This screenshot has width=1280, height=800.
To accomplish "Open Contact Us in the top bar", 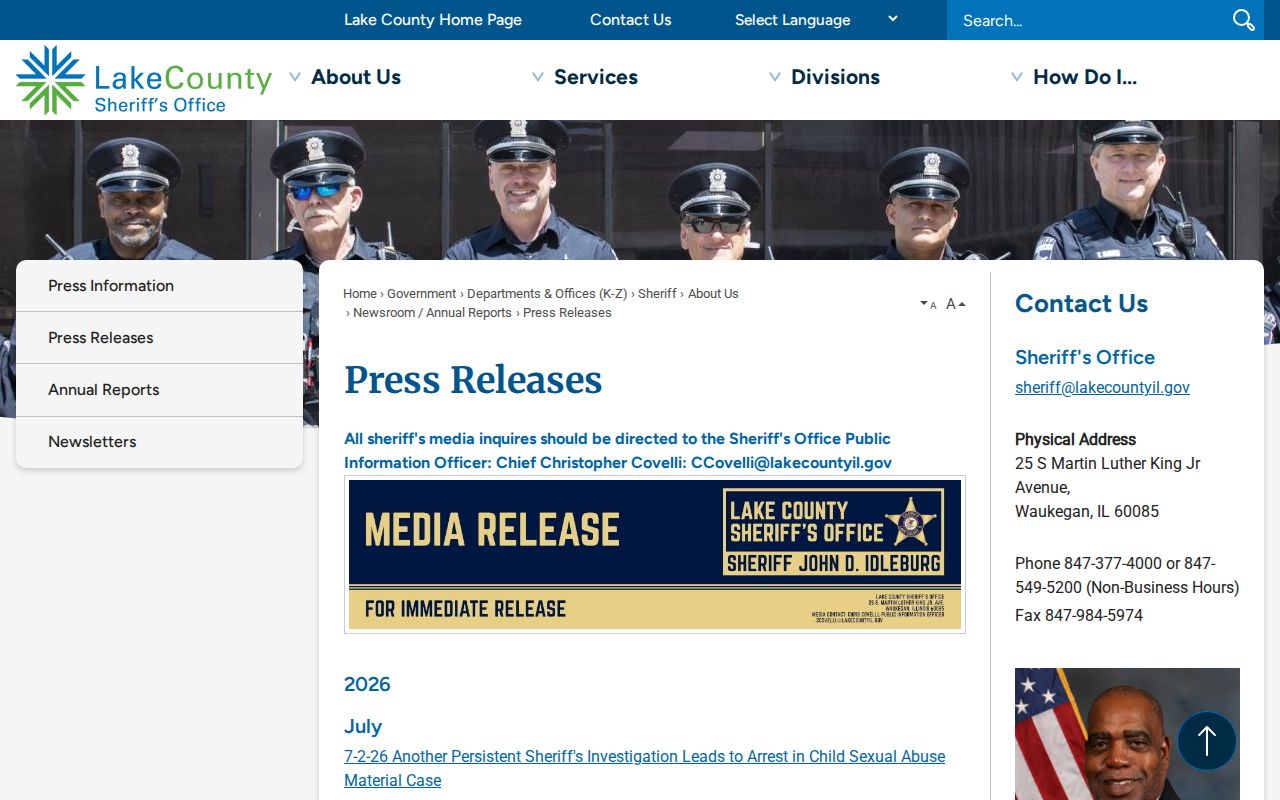I will pos(631,20).
